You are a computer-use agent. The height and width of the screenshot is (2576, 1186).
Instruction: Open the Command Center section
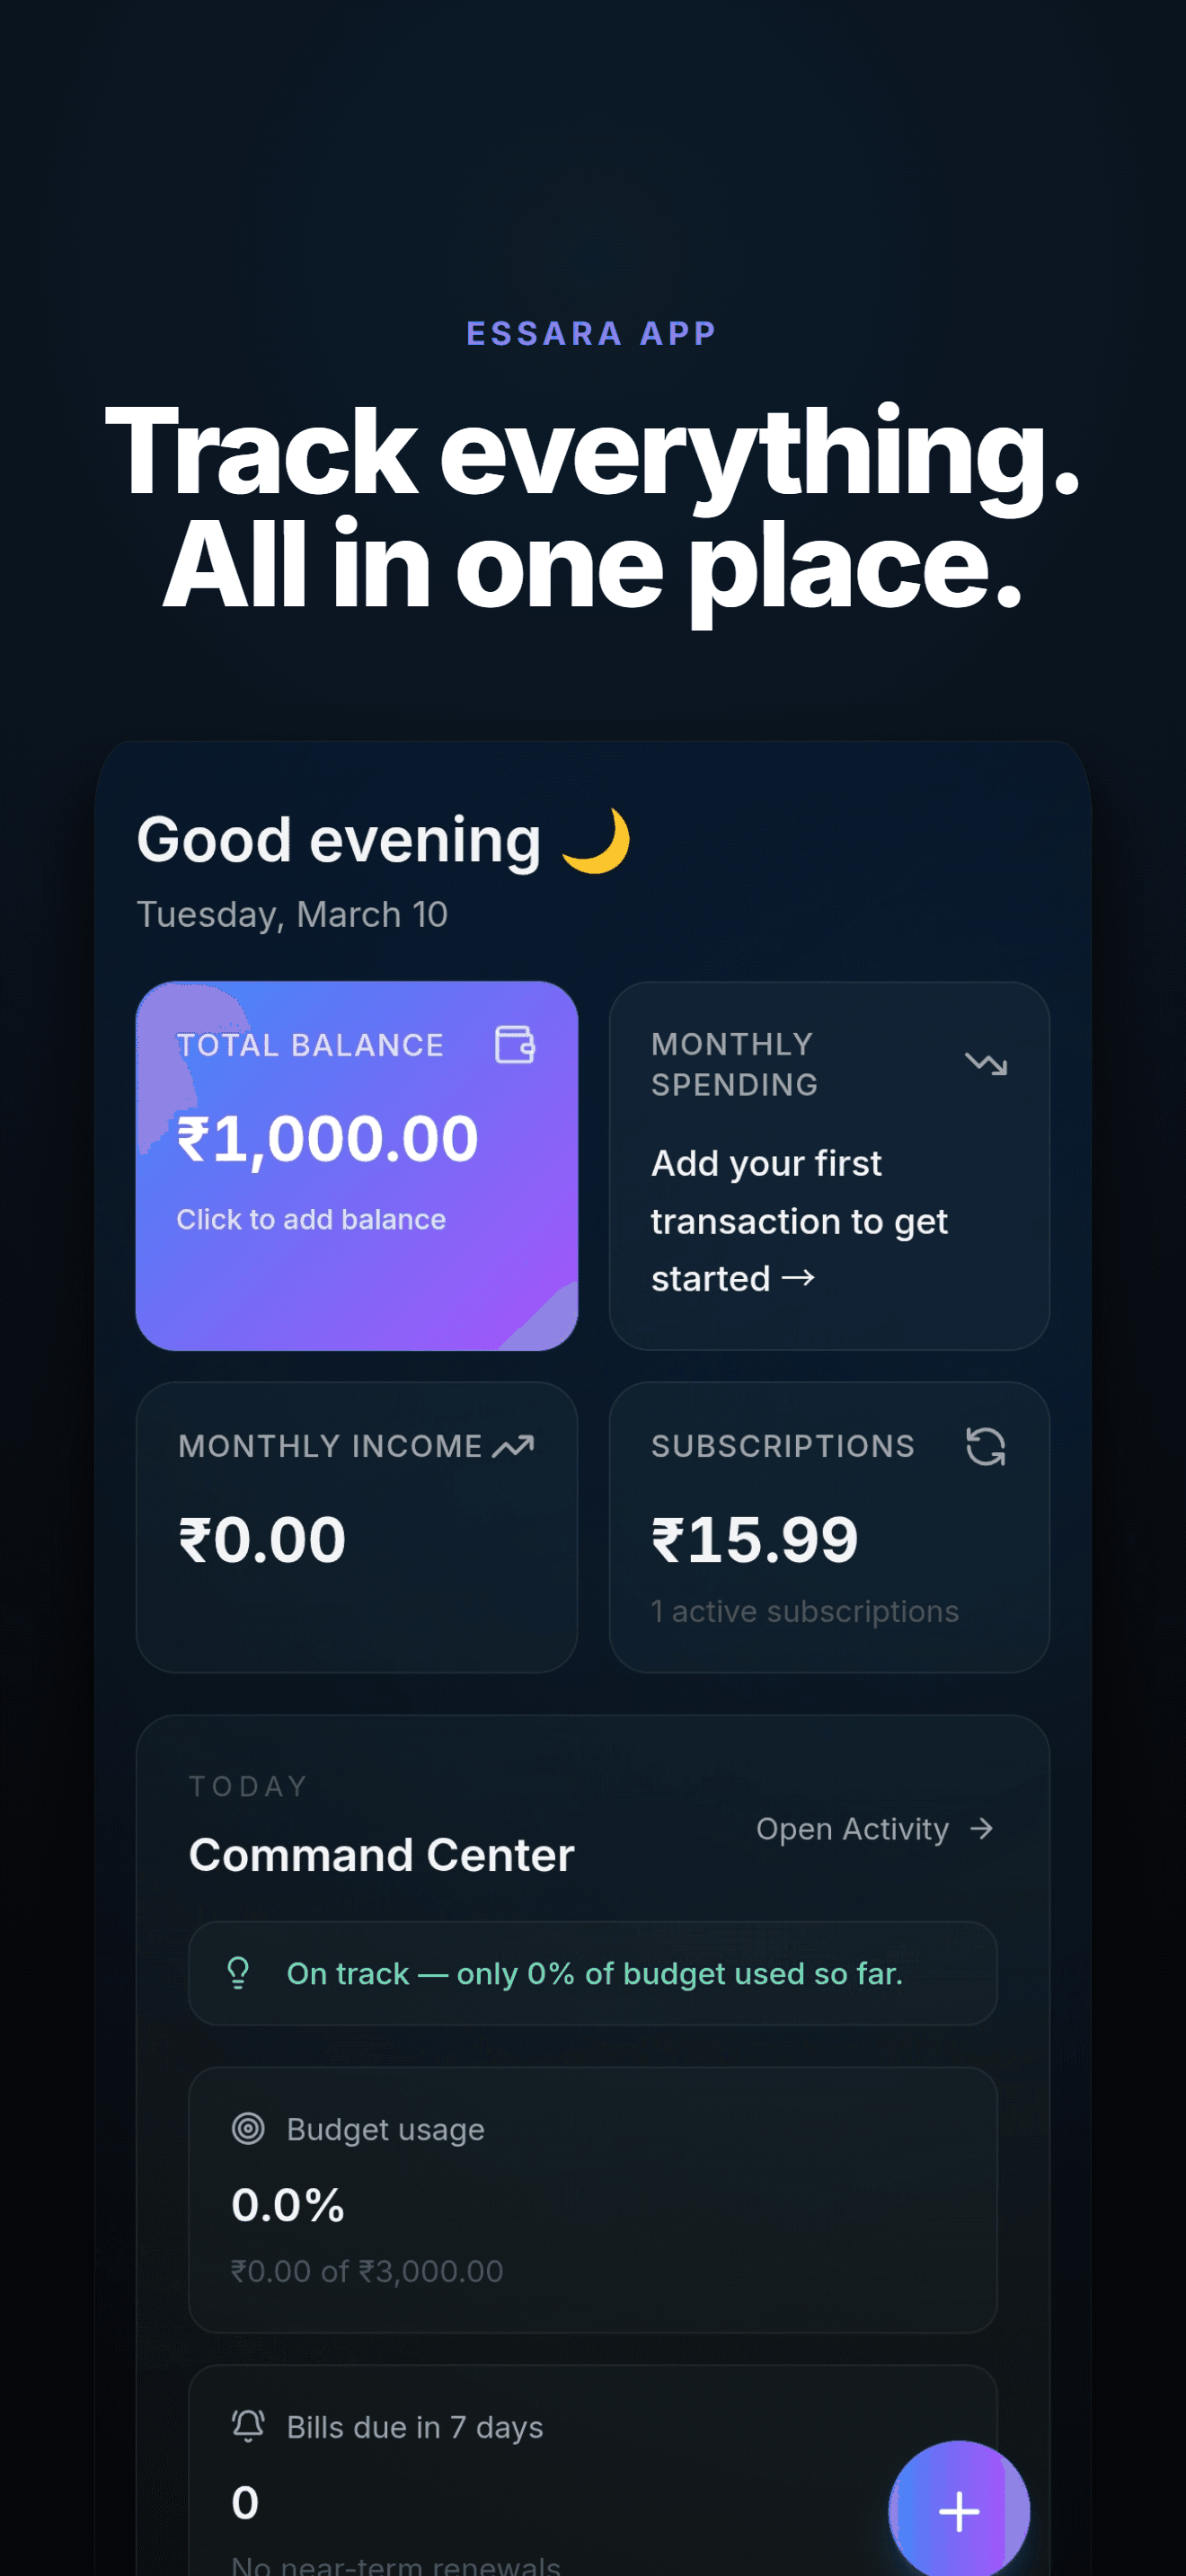pyautogui.click(x=381, y=1854)
